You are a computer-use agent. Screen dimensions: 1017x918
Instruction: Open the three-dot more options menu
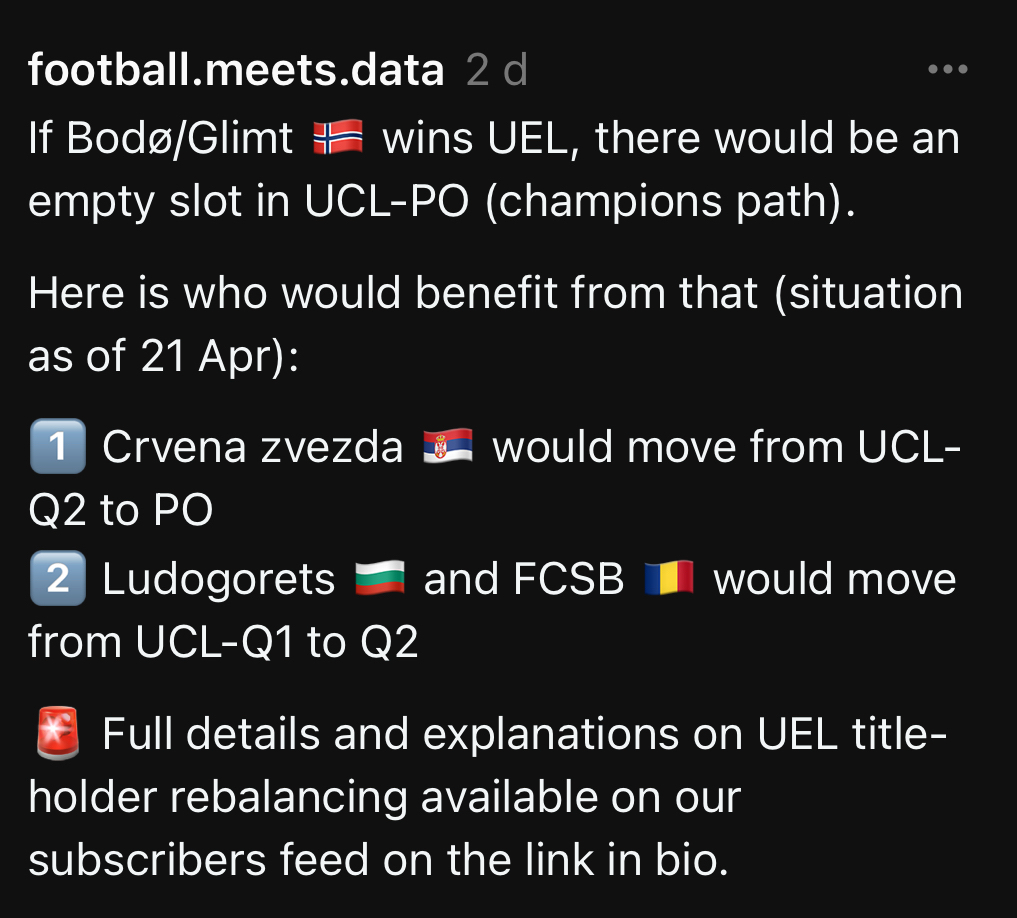pos(947,70)
